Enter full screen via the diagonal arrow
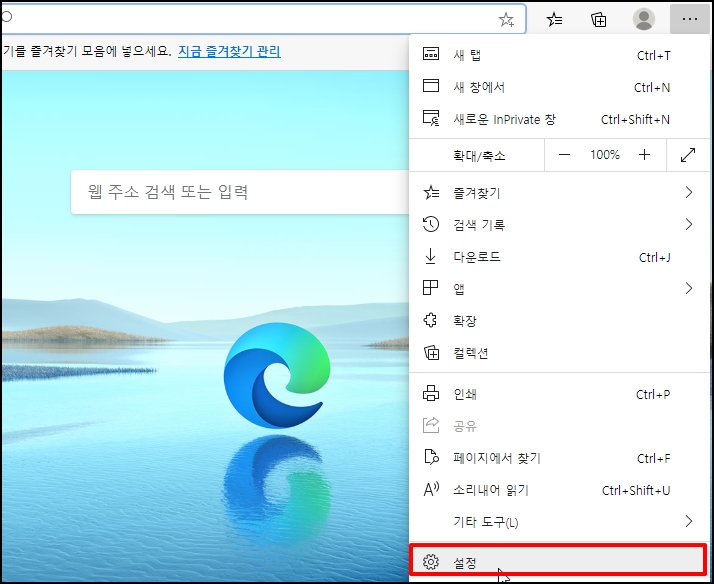This screenshot has height=584, width=714. point(688,155)
